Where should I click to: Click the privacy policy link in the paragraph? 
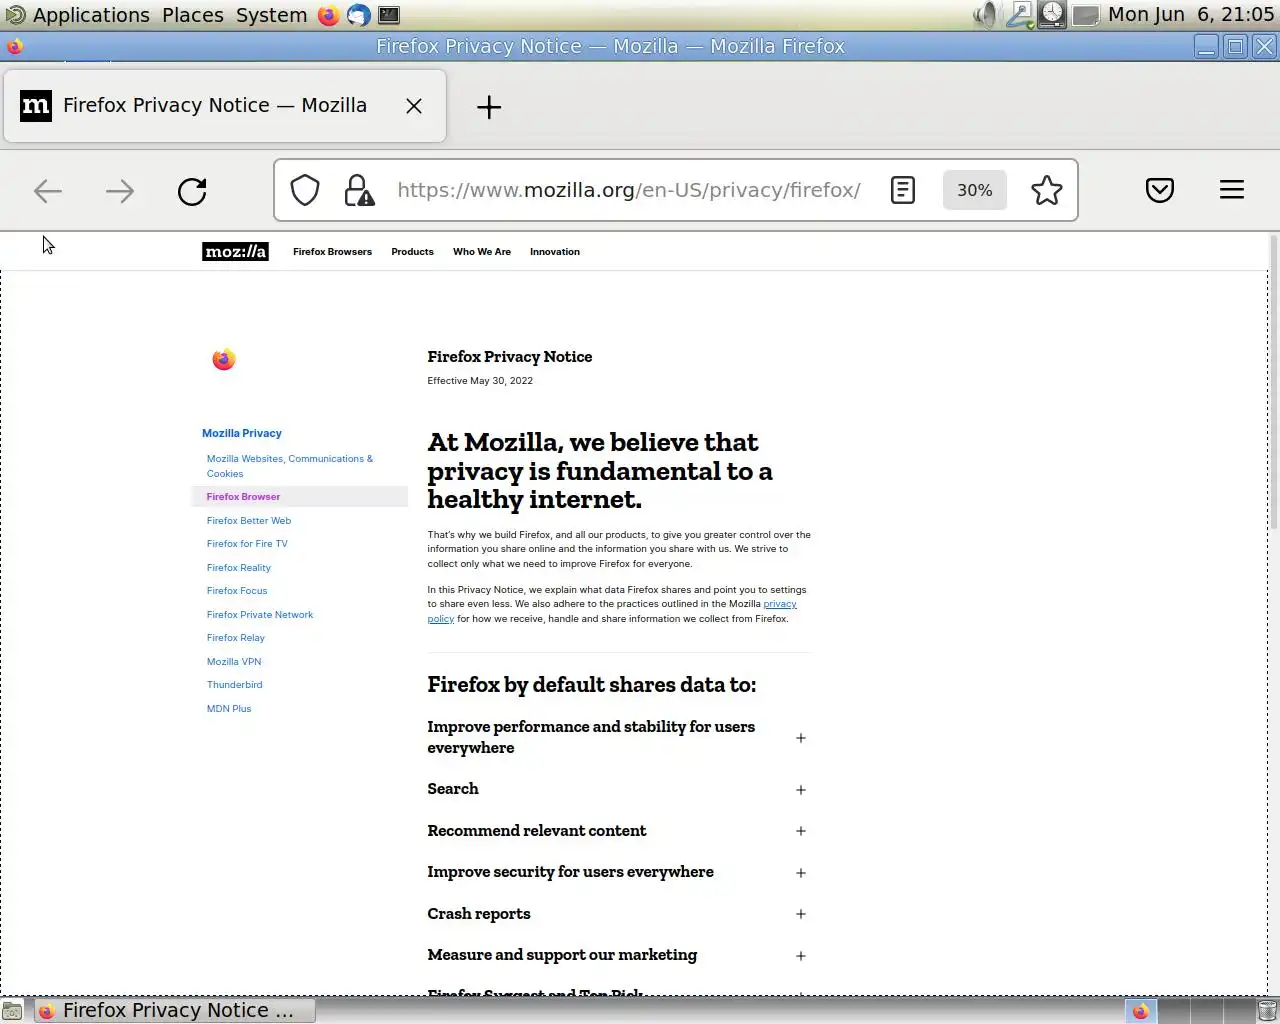pyautogui.click(x=780, y=604)
